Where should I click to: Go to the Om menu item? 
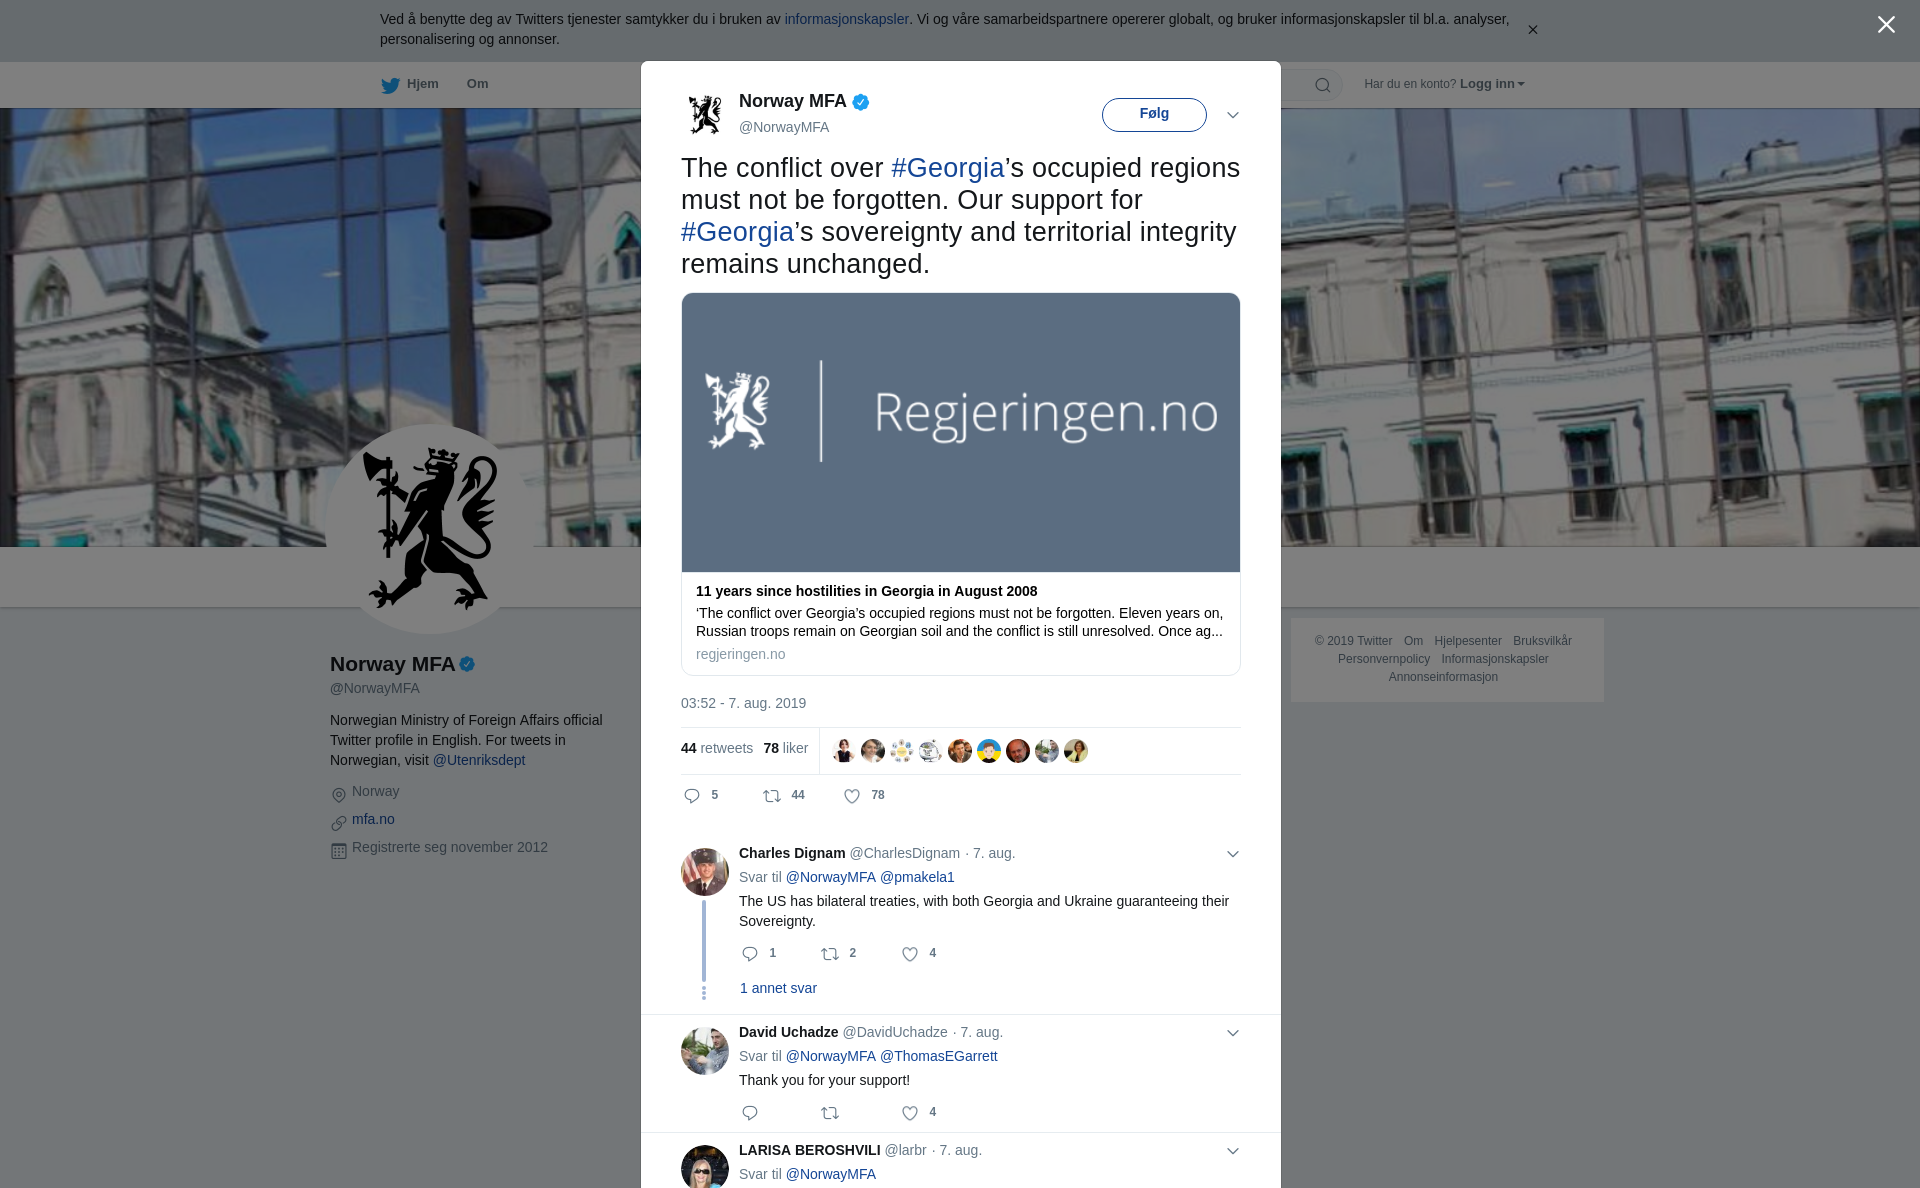coord(477,84)
